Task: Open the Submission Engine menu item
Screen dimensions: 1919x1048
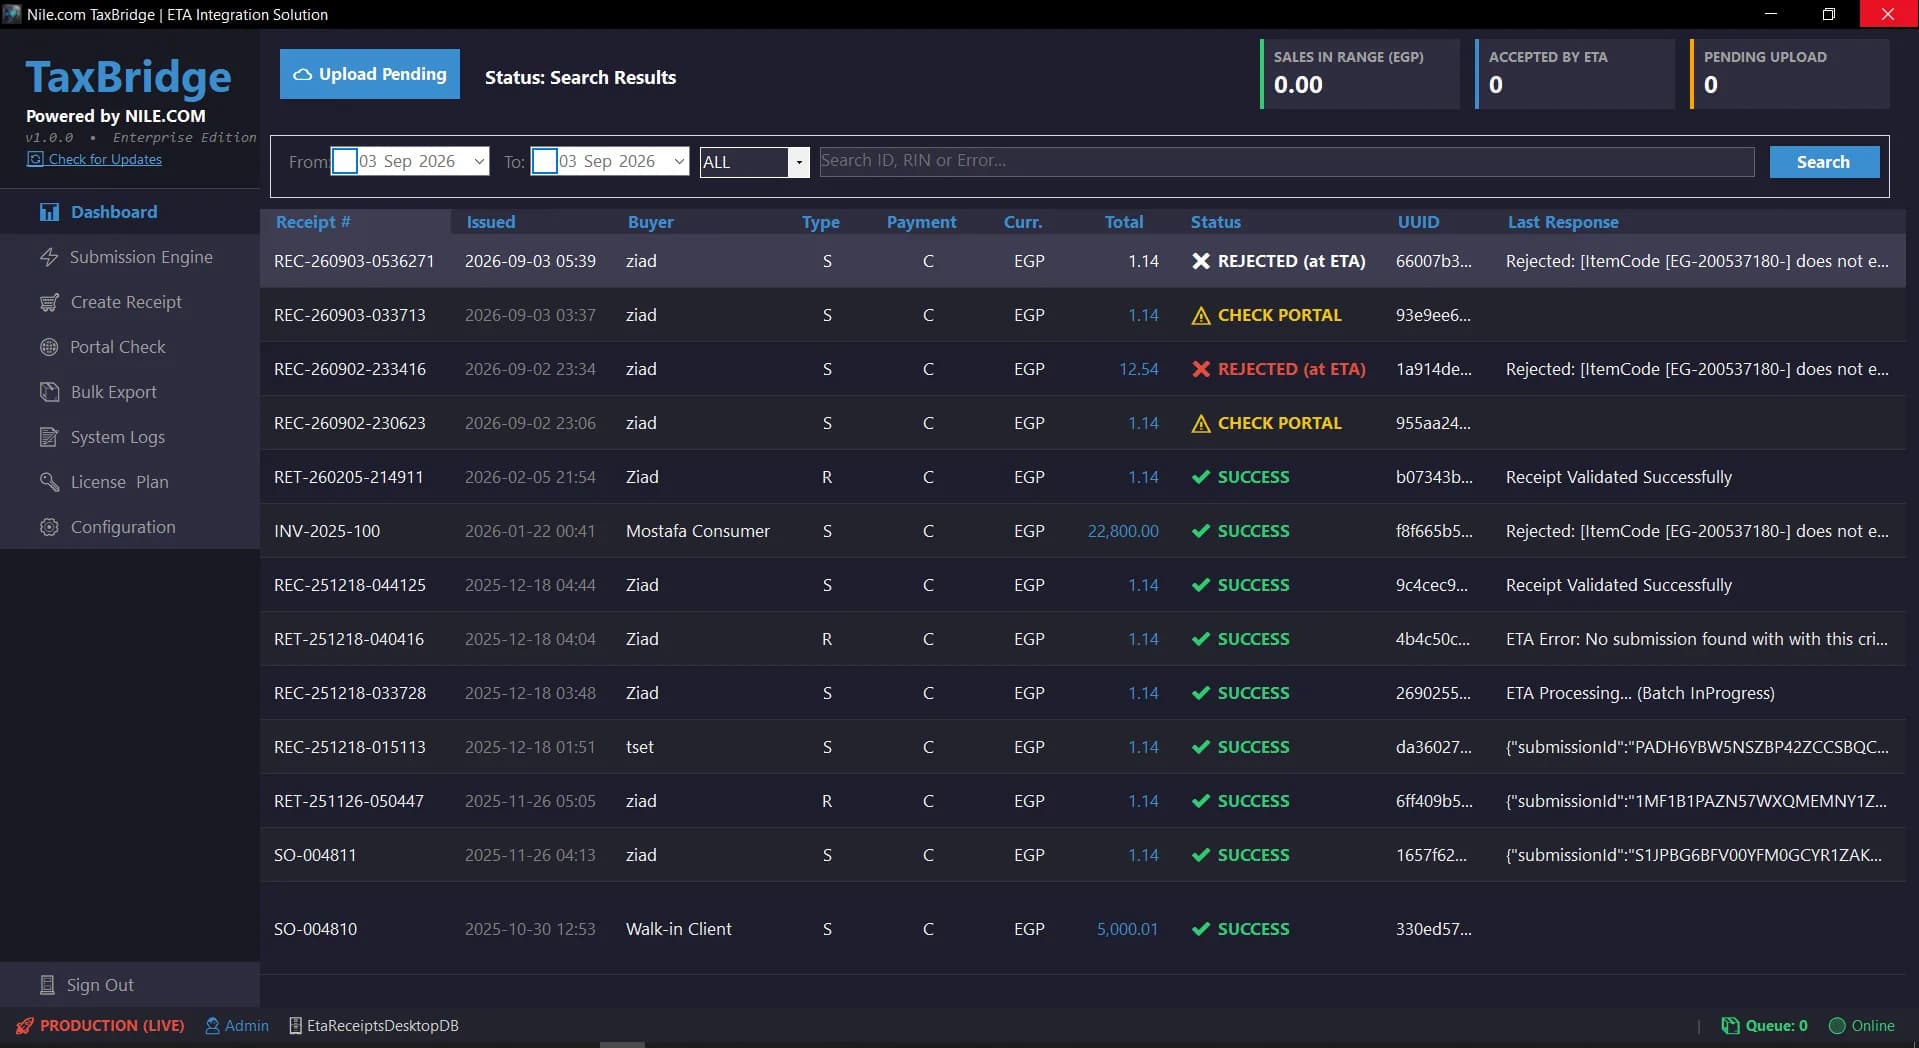Action: pos(130,257)
